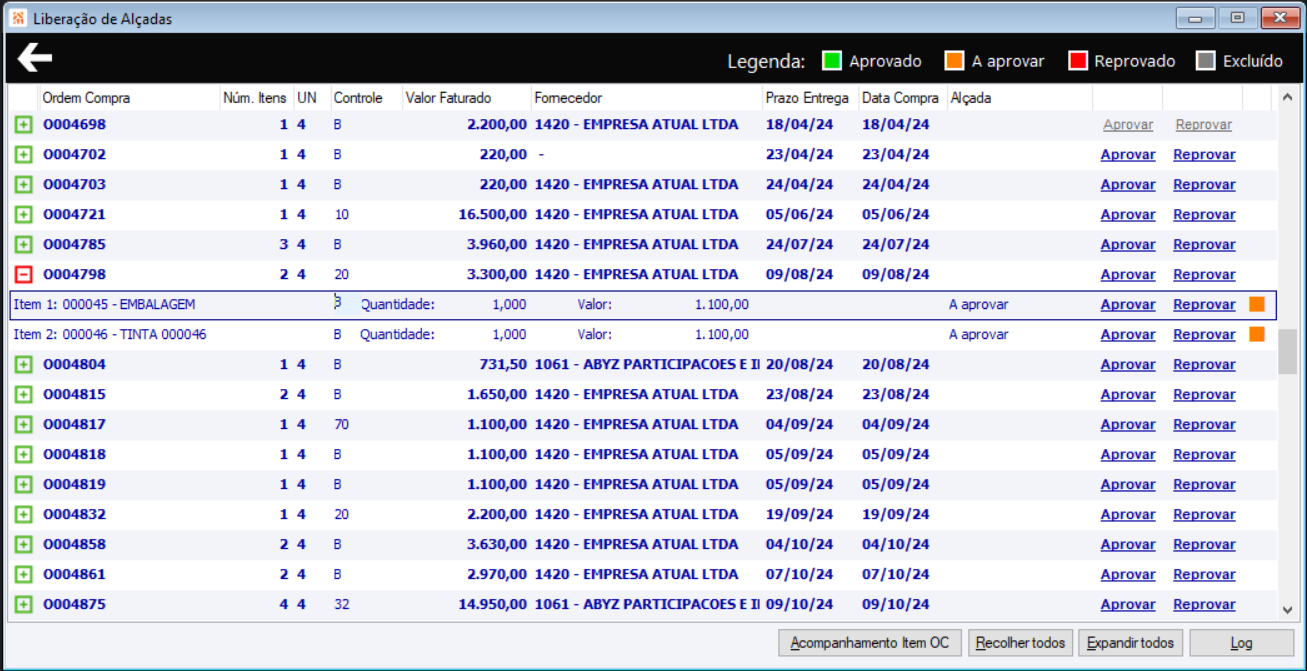Click scrollbar up arrow in orders list

point(1288,98)
